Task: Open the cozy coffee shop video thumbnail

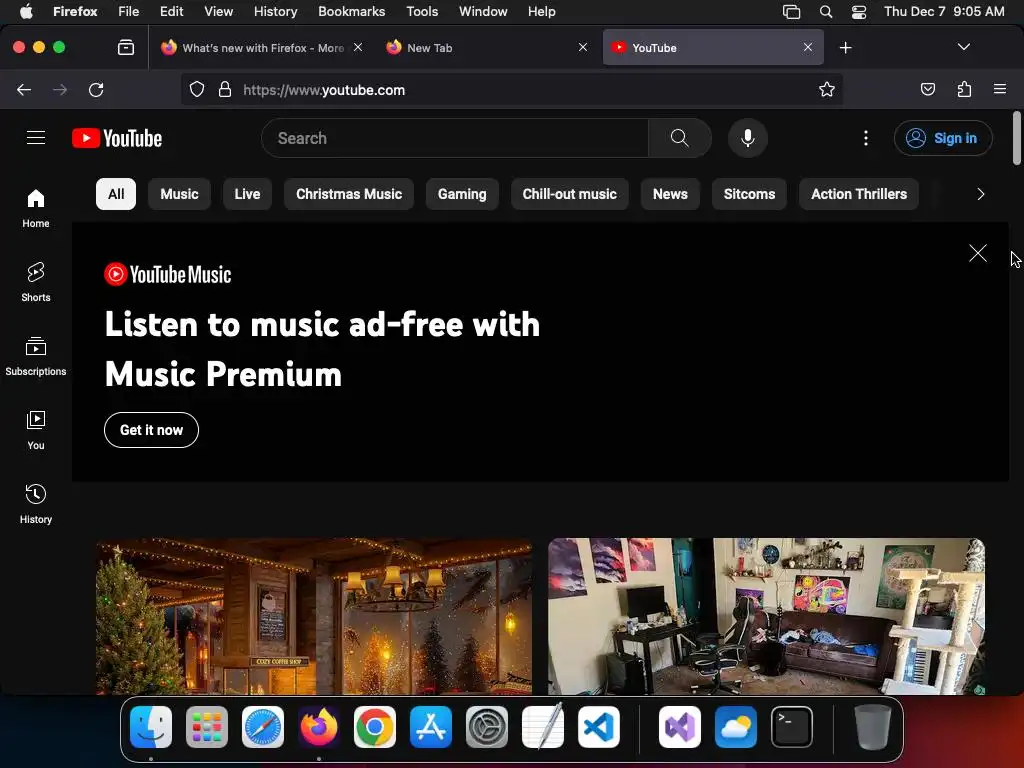Action: tap(314, 616)
